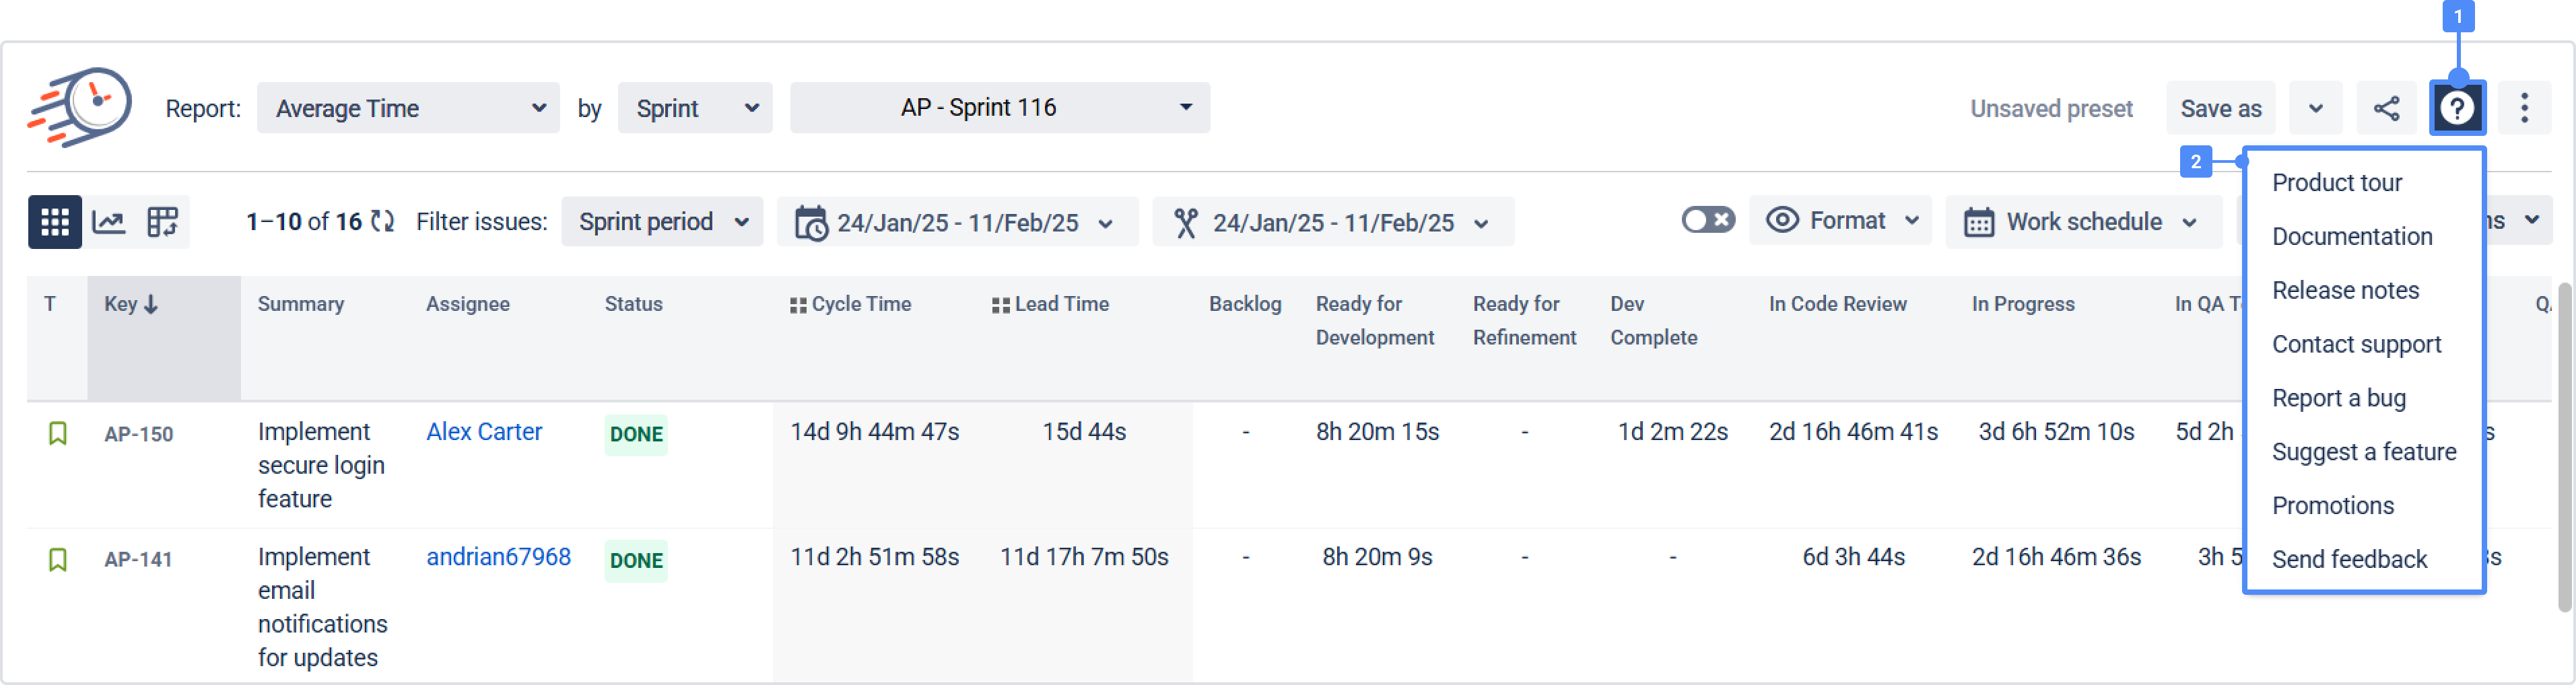
Task: Switch to line chart view
Action: (108, 221)
